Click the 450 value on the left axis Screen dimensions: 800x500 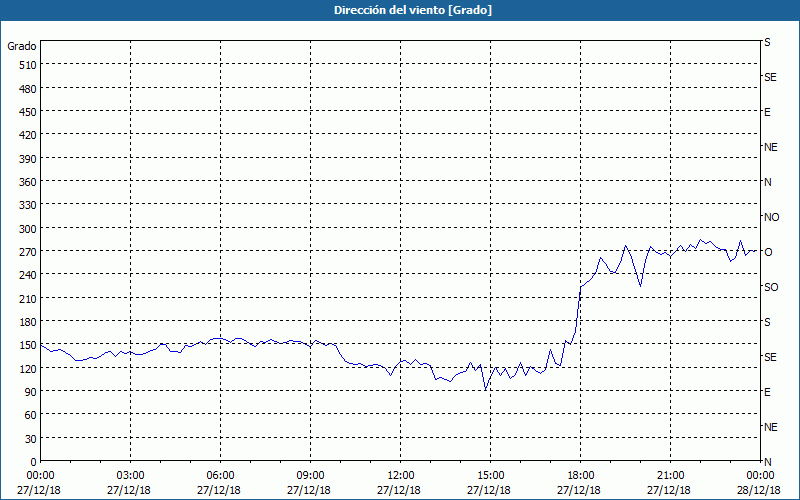coord(28,112)
